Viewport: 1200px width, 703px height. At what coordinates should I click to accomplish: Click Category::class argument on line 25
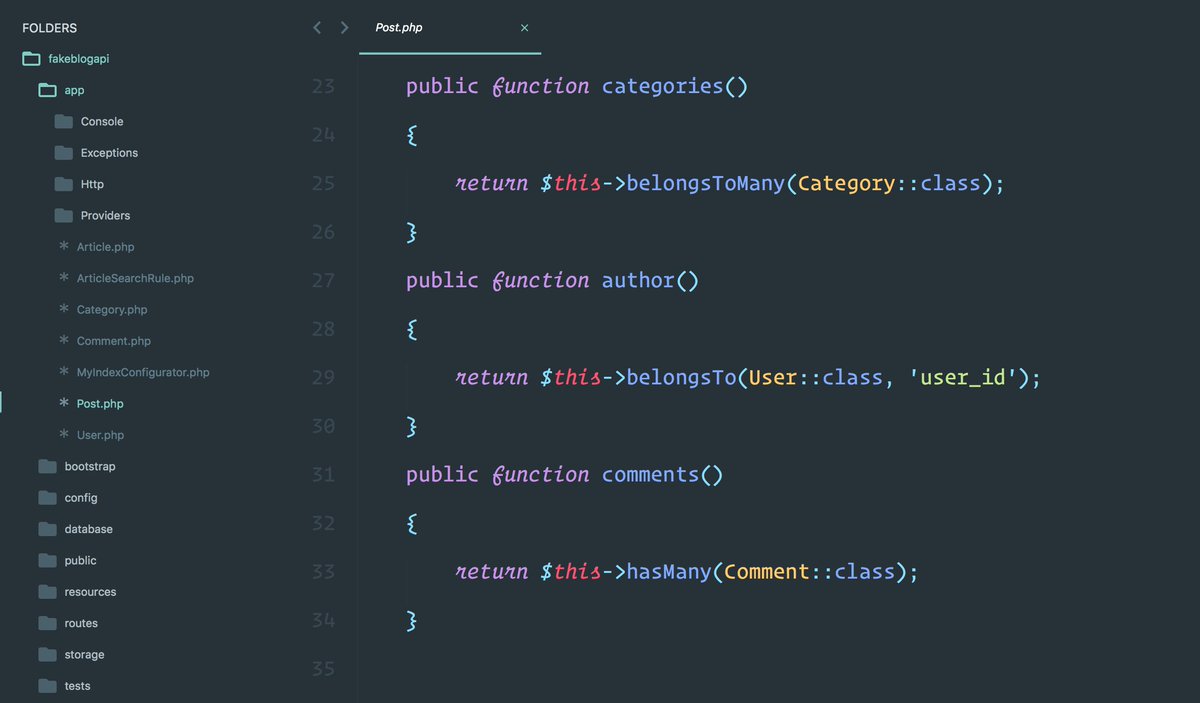tap(889, 183)
